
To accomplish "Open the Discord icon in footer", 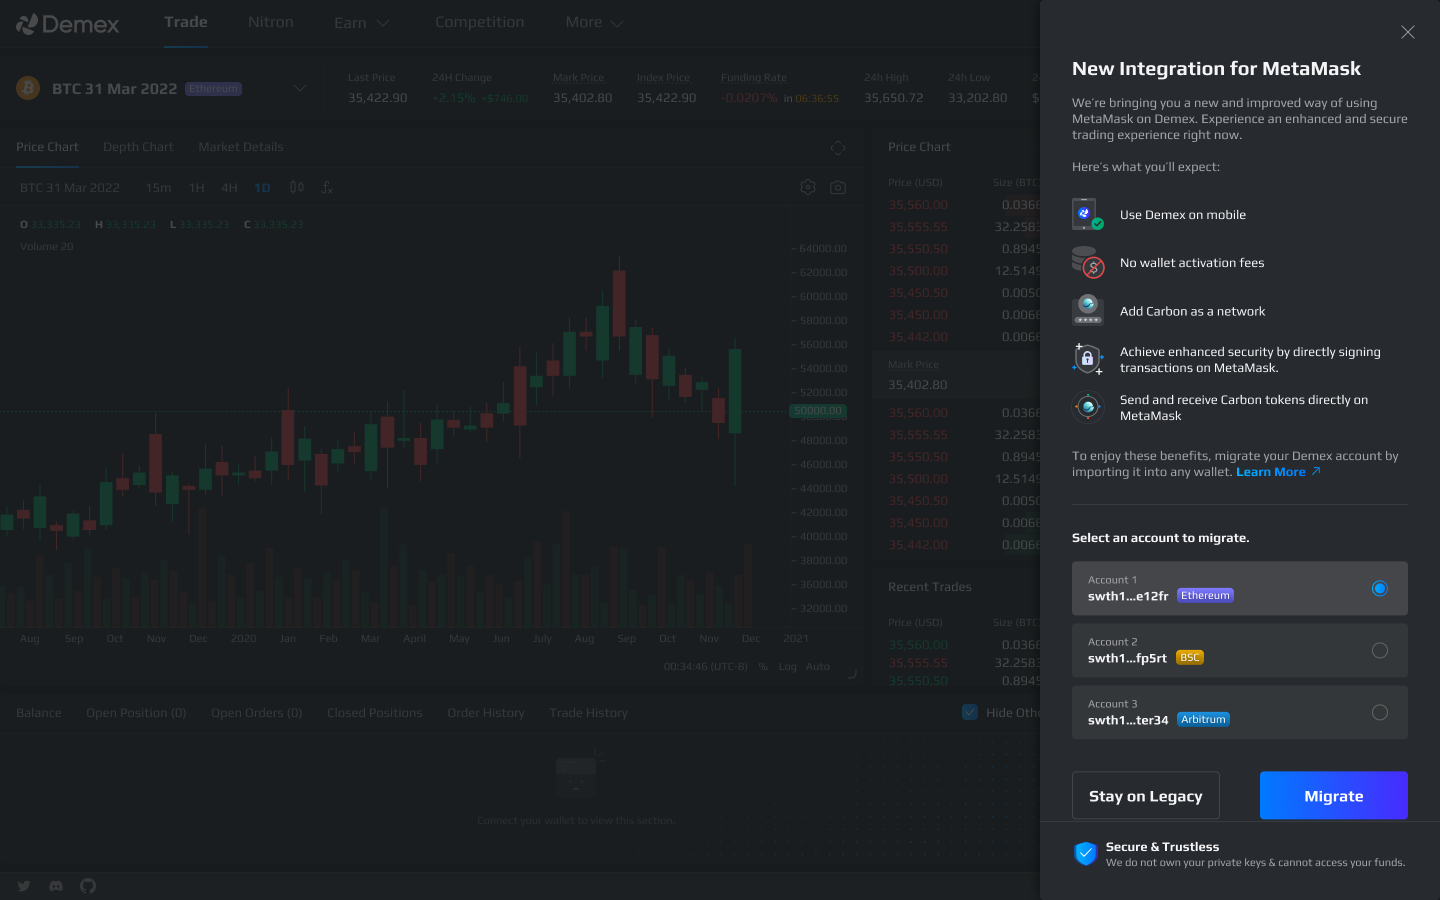I will pyautogui.click(x=56, y=886).
